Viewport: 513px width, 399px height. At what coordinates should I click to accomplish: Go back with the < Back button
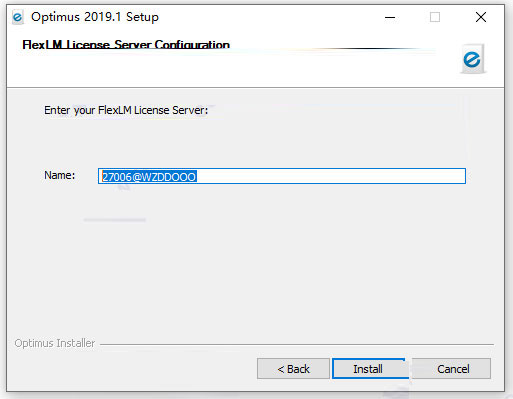[x=293, y=369]
